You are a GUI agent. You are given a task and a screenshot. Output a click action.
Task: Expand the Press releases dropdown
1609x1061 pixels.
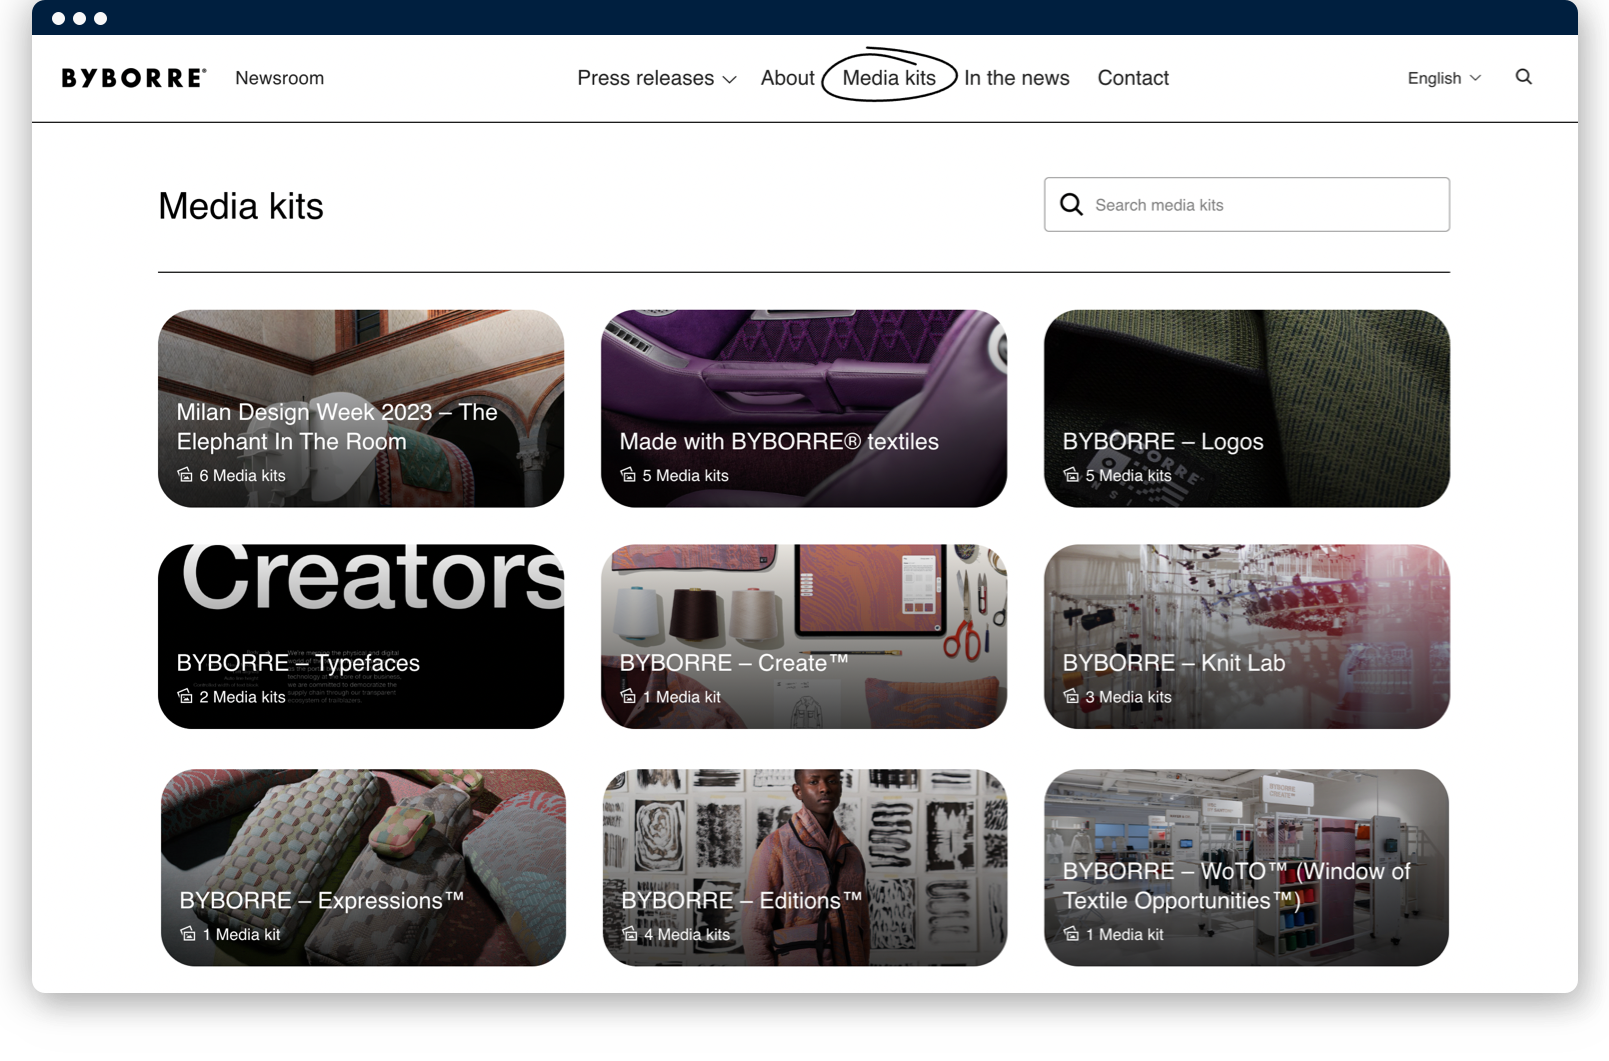646,78
